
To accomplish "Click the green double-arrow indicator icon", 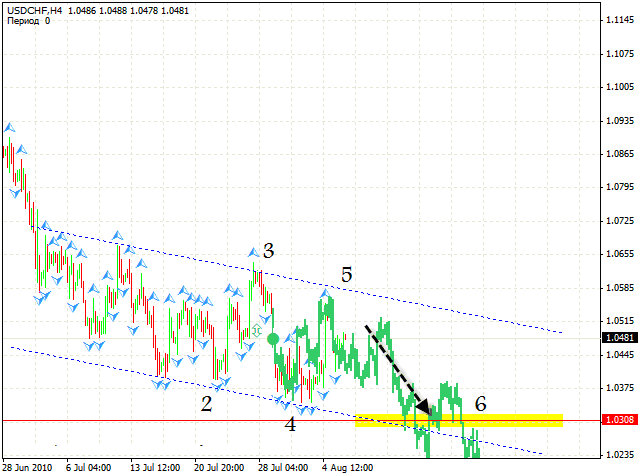I will (256, 330).
